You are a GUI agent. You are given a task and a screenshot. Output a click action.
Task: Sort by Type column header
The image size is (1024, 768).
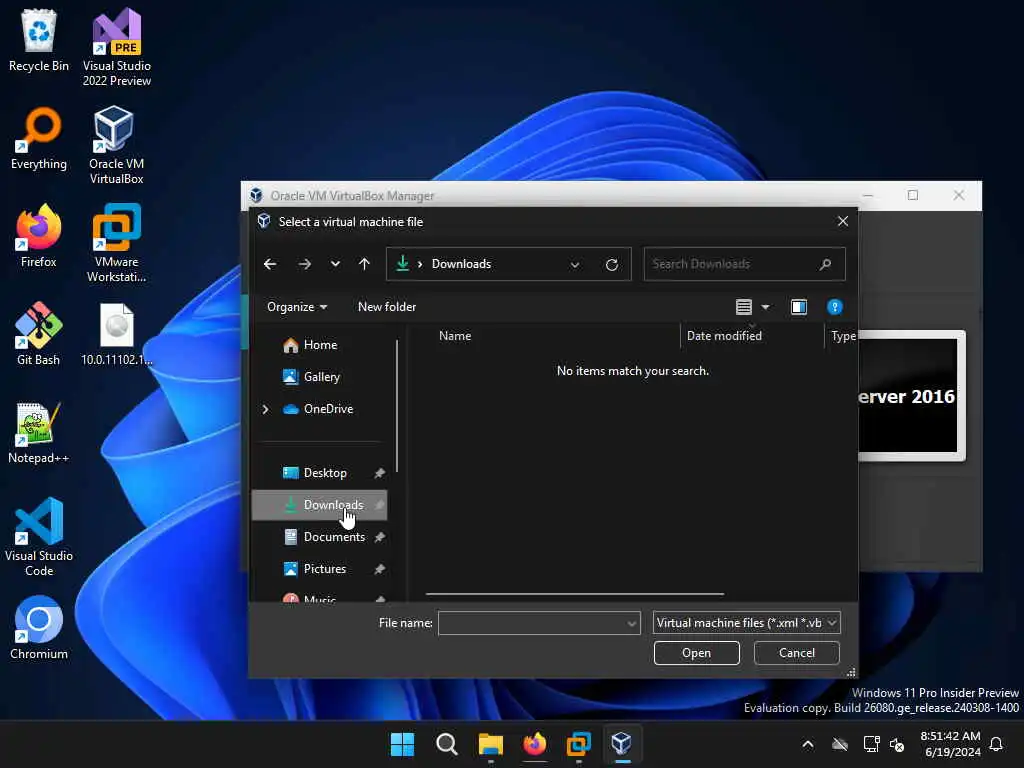(842, 336)
